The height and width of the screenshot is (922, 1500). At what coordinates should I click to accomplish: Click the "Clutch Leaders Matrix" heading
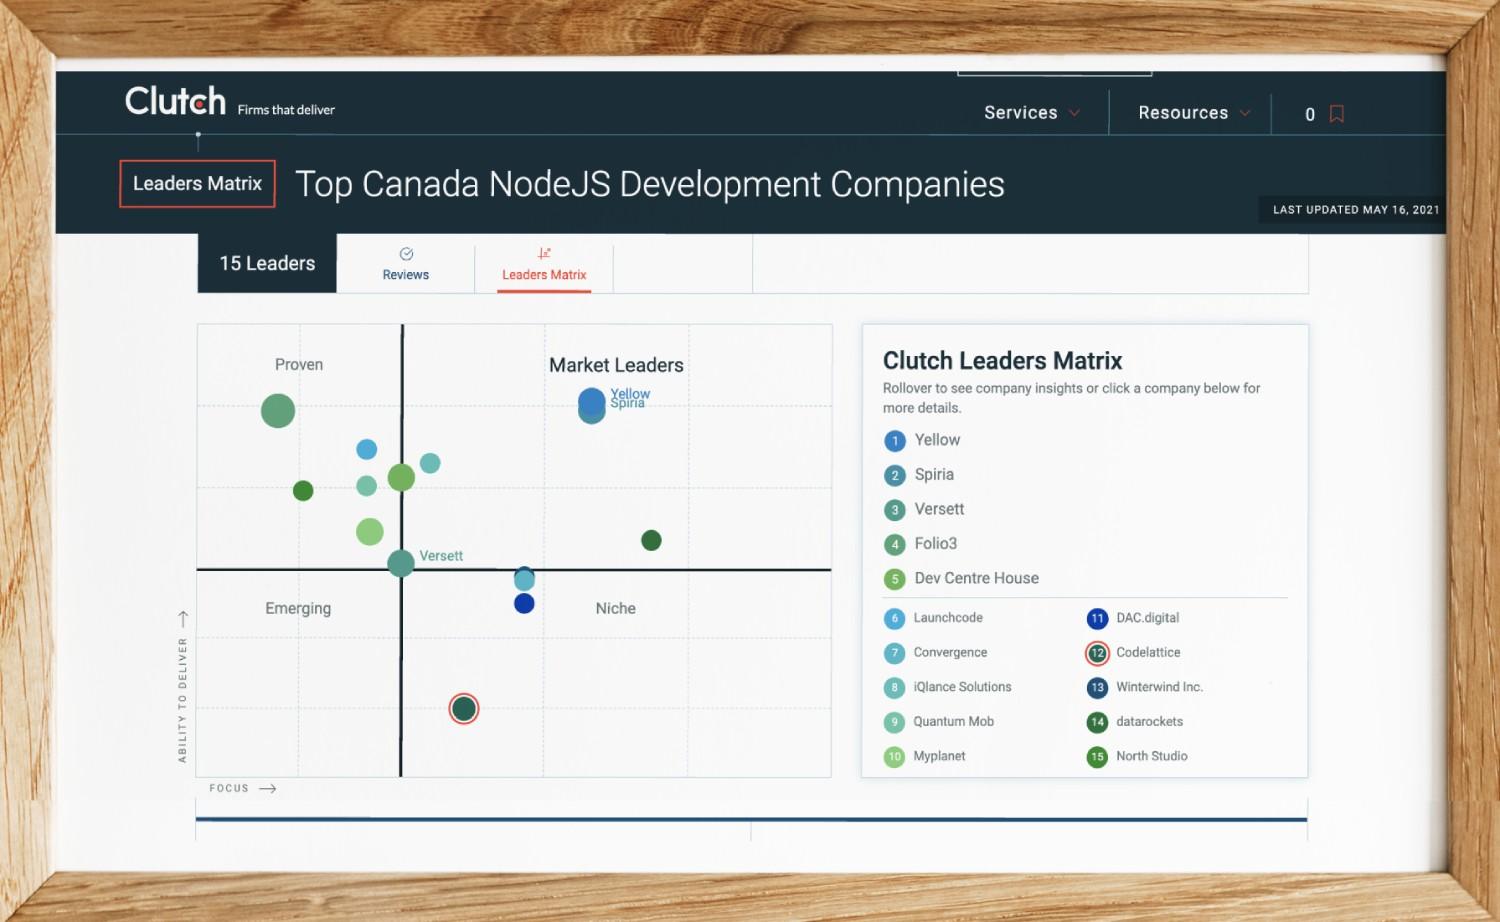click(1002, 361)
